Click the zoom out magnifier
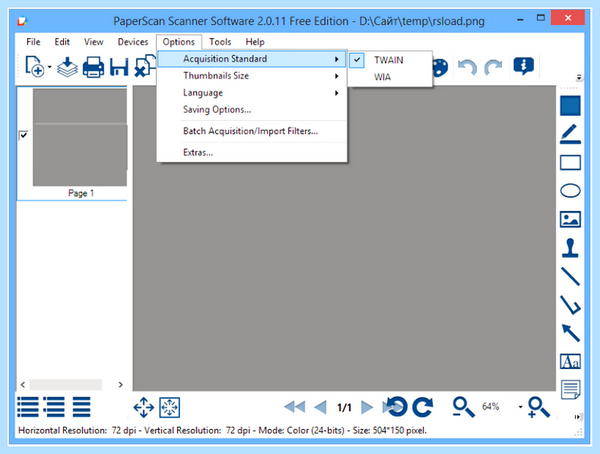Viewport: 600px width, 454px height. point(463,407)
